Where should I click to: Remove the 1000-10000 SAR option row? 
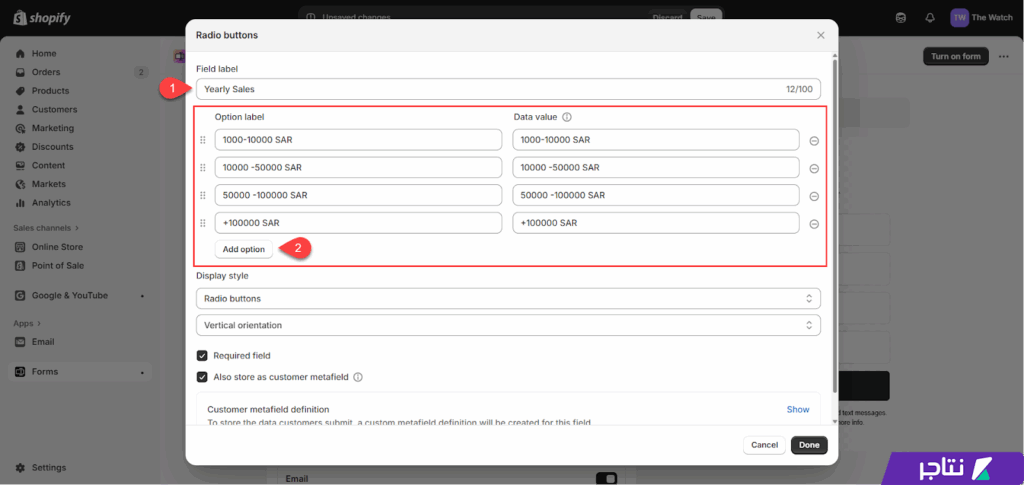tap(814, 141)
